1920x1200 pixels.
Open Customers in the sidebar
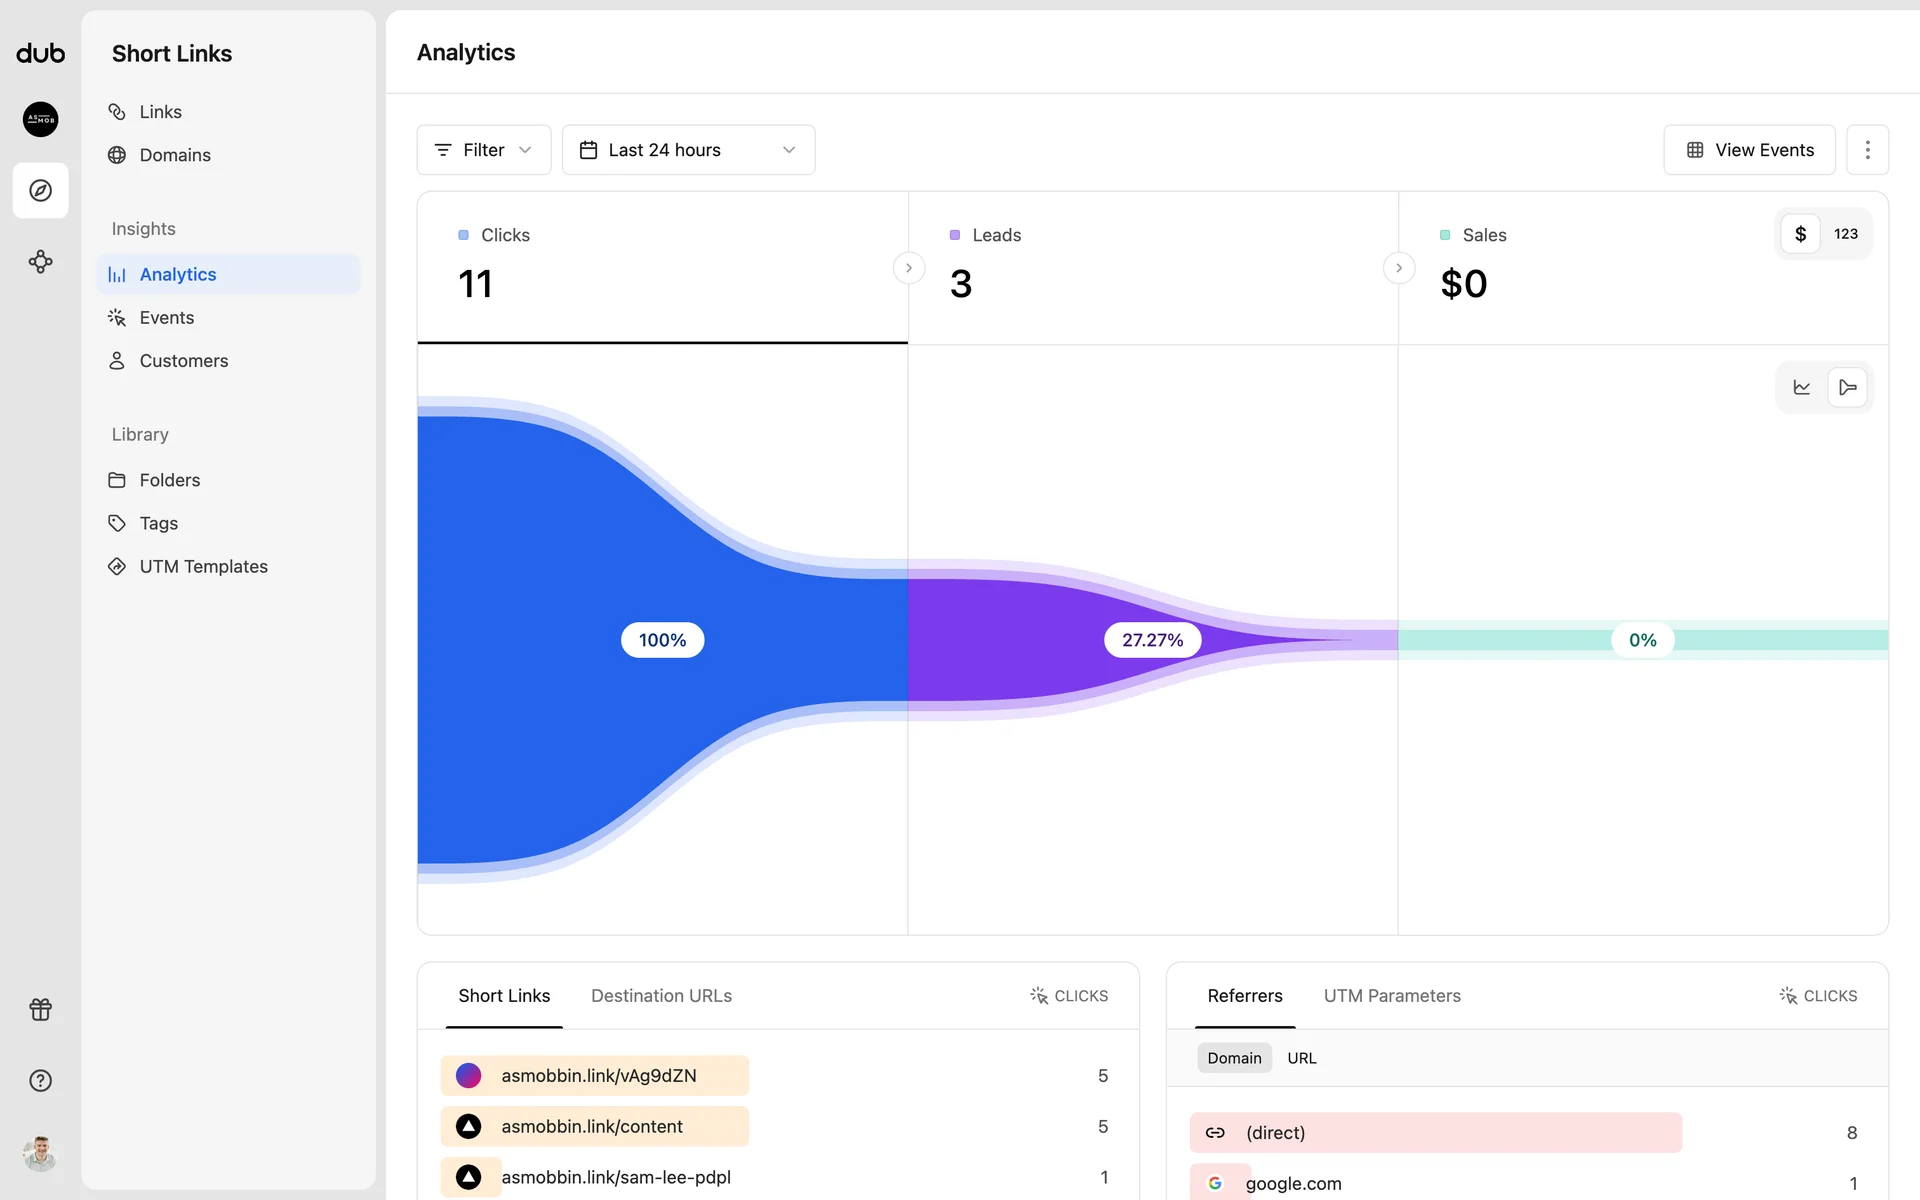click(183, 361)
